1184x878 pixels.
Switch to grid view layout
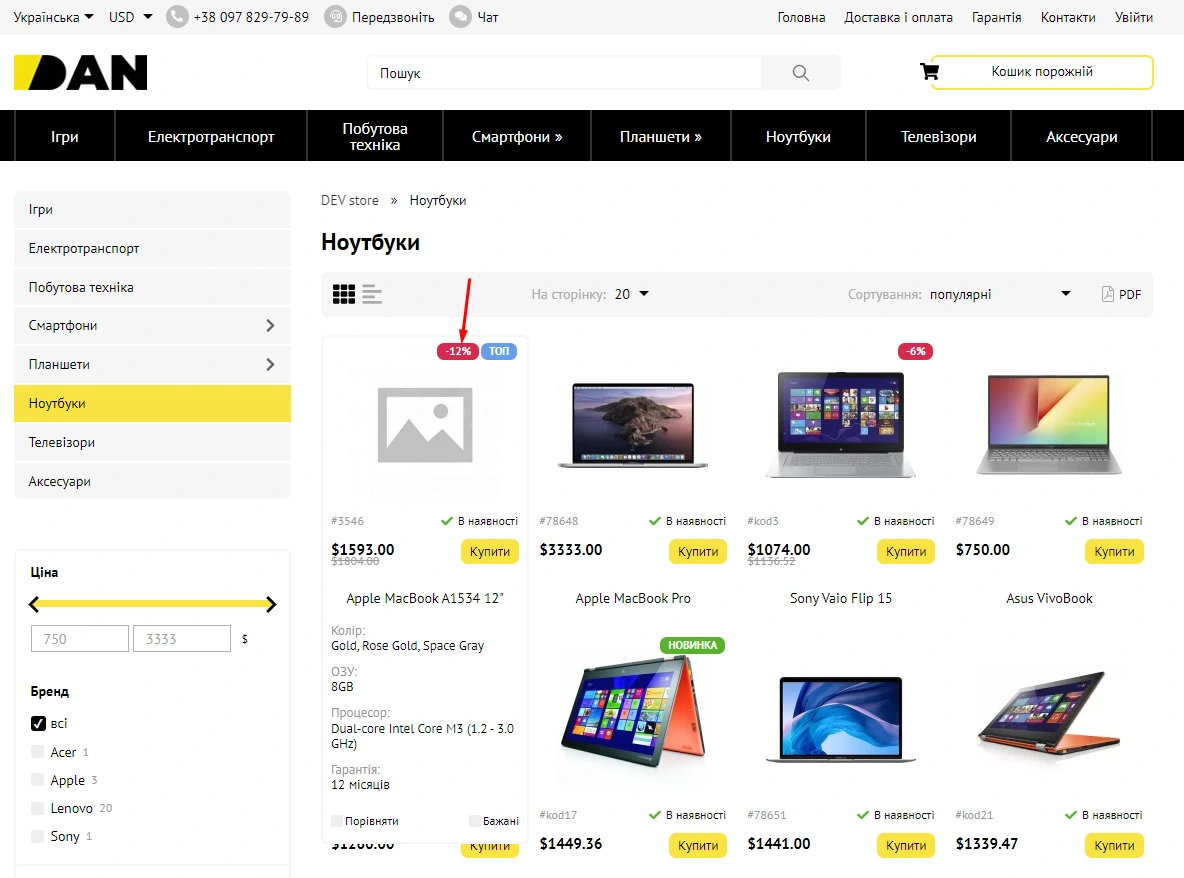(344, 294)
